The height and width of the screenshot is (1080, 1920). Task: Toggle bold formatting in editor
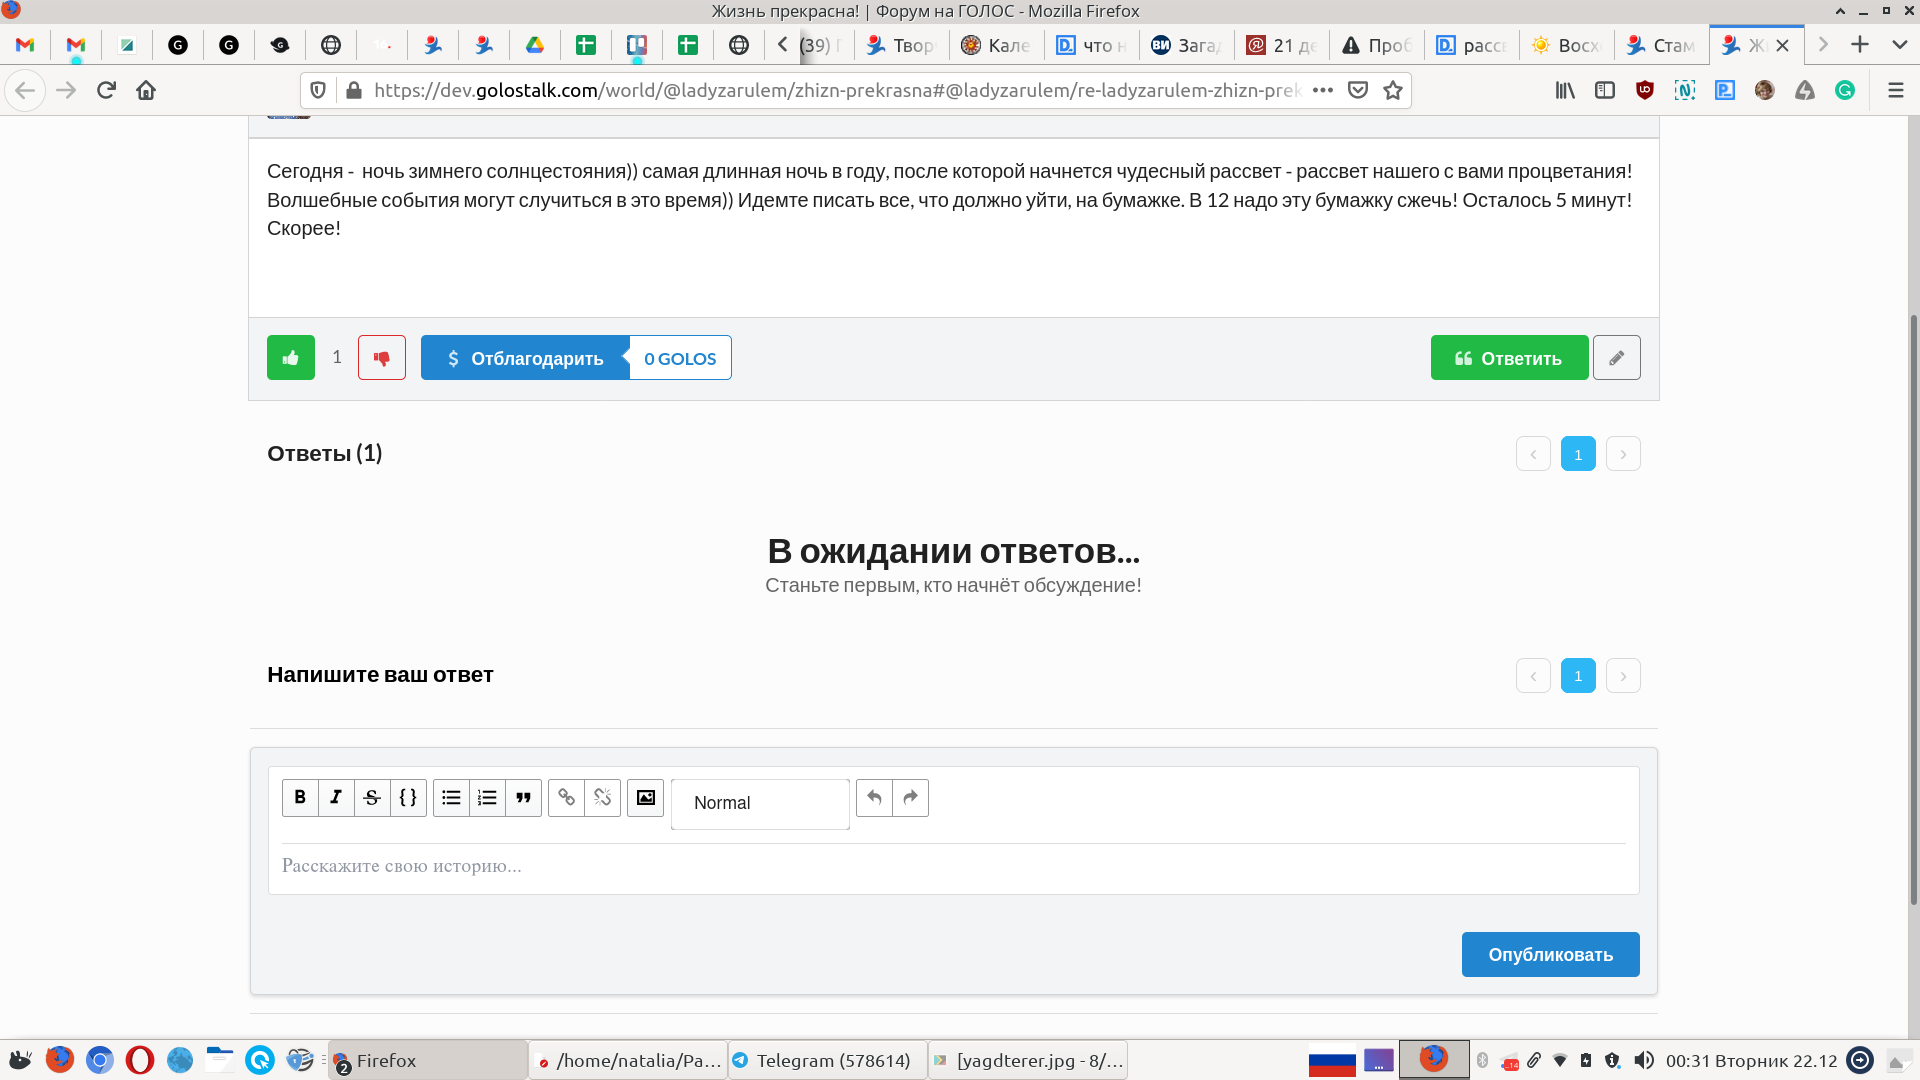click(x=300, y=798)
